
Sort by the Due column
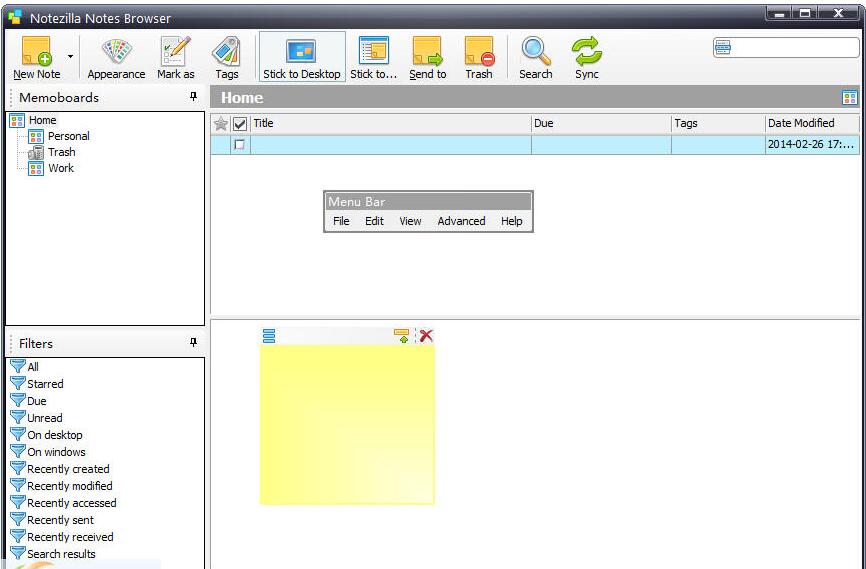click(601, 123)
